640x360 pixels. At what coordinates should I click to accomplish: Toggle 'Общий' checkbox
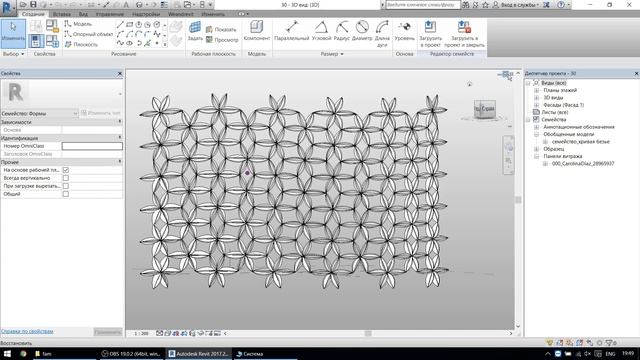point(66,194)
